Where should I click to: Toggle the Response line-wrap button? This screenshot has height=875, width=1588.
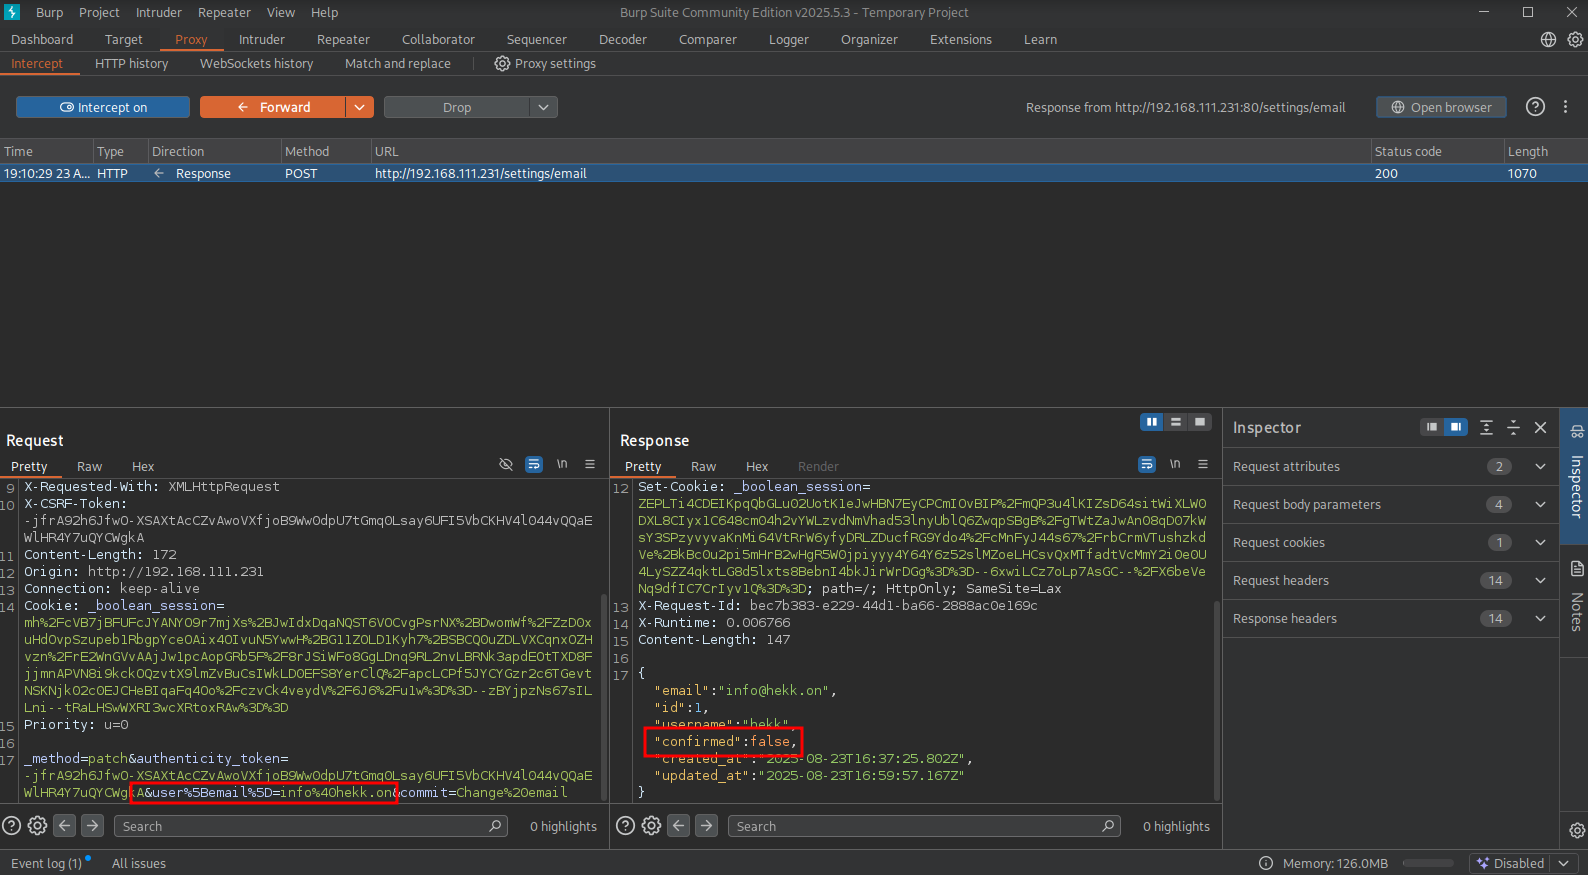click(1147, 465)
